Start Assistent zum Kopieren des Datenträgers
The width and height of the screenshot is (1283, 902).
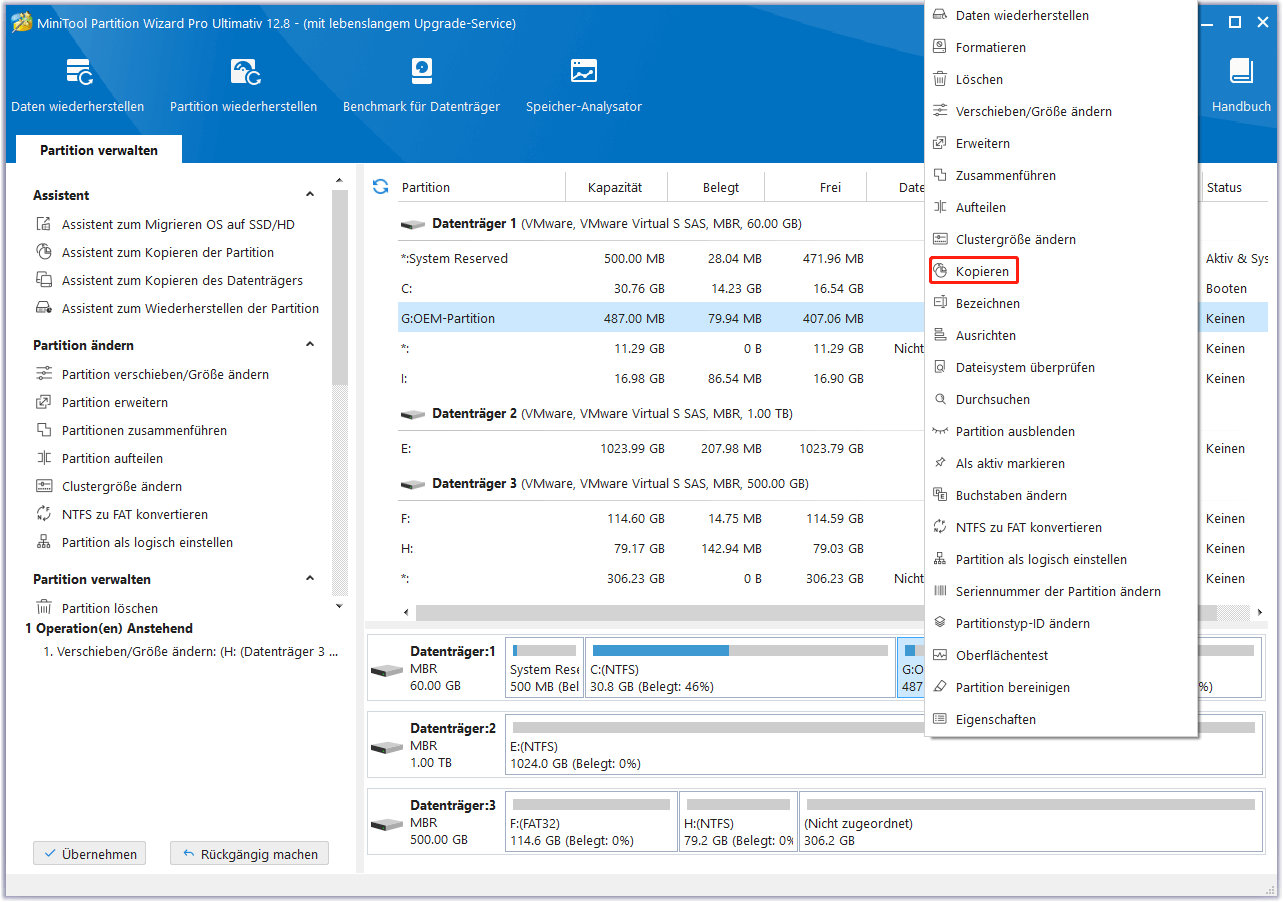182,281
